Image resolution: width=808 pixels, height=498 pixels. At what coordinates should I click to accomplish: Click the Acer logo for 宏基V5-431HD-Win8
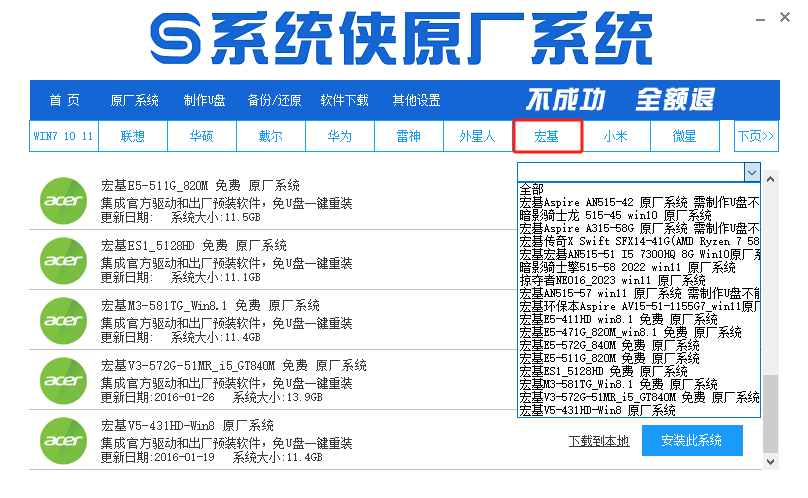point(63,441)
